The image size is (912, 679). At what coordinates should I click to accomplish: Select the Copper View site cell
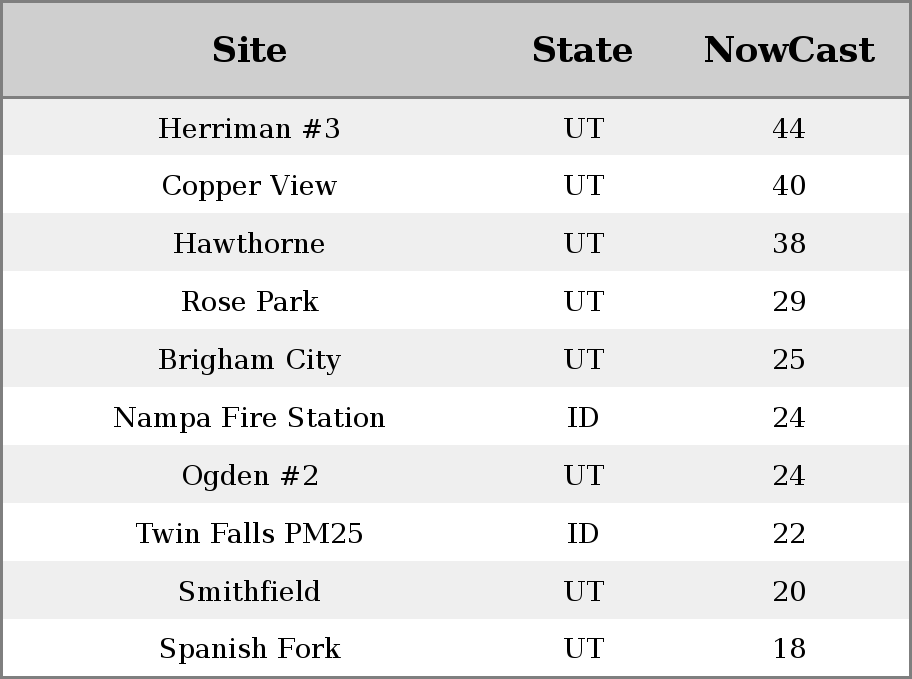[x=249, y=186]
